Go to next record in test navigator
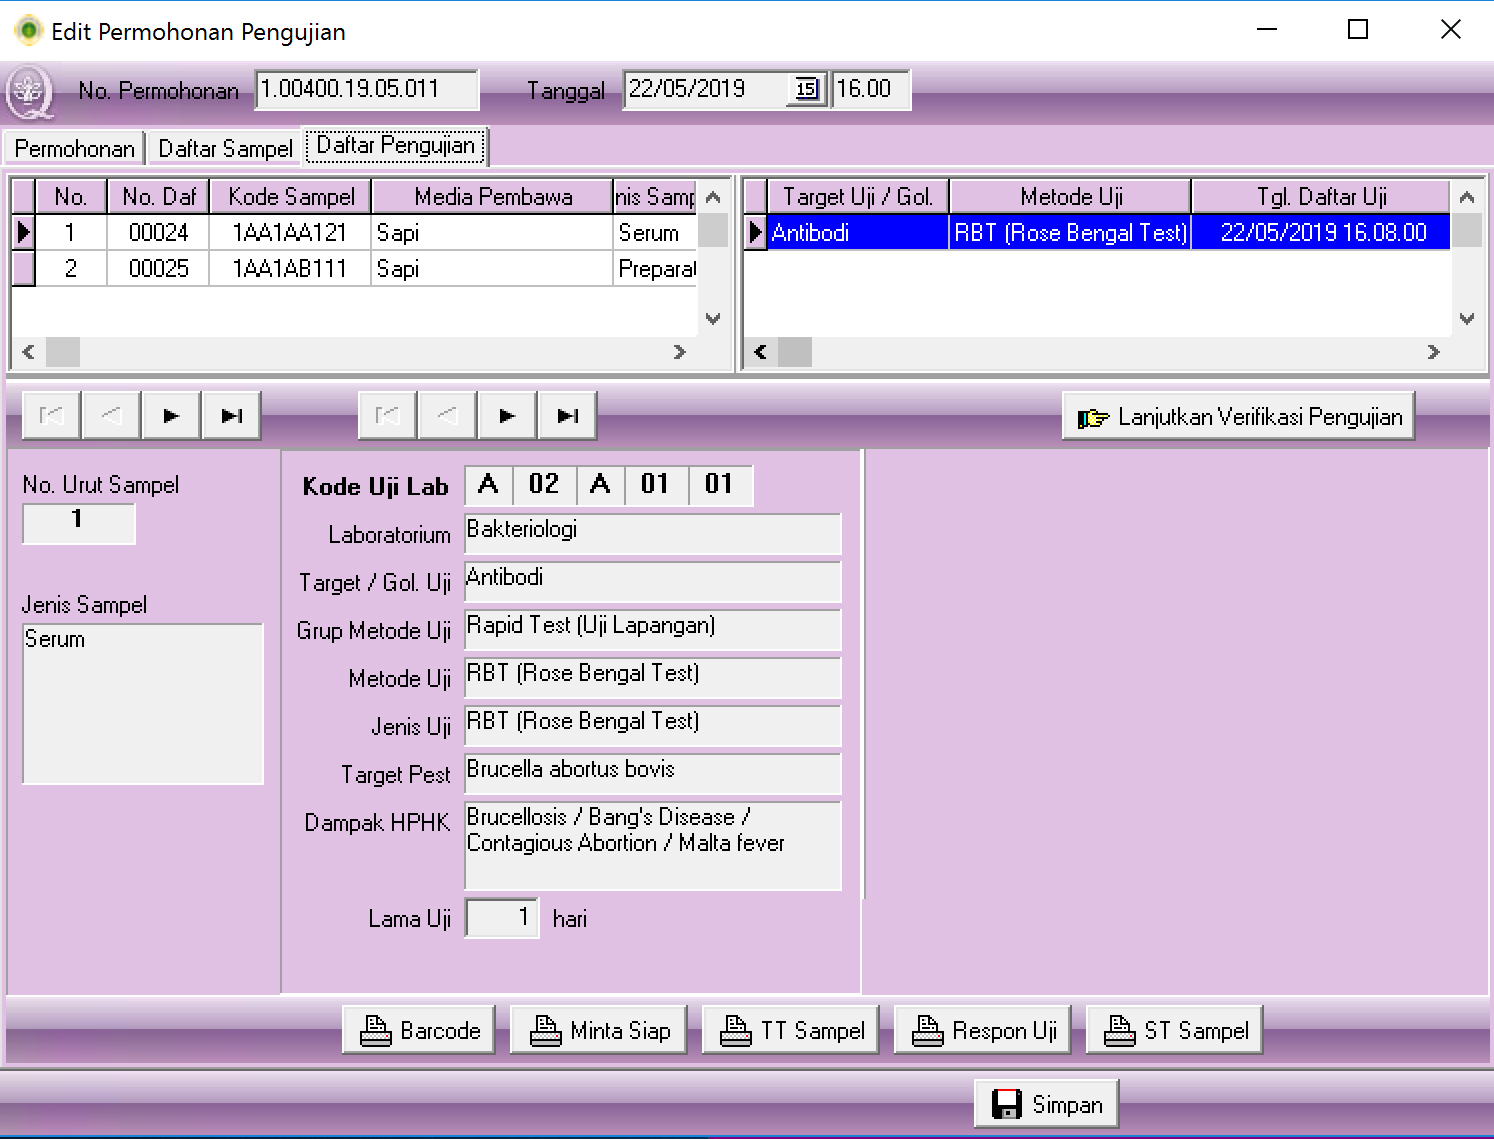Screen dimensions: 1494x1139 [x=507, y=416]
